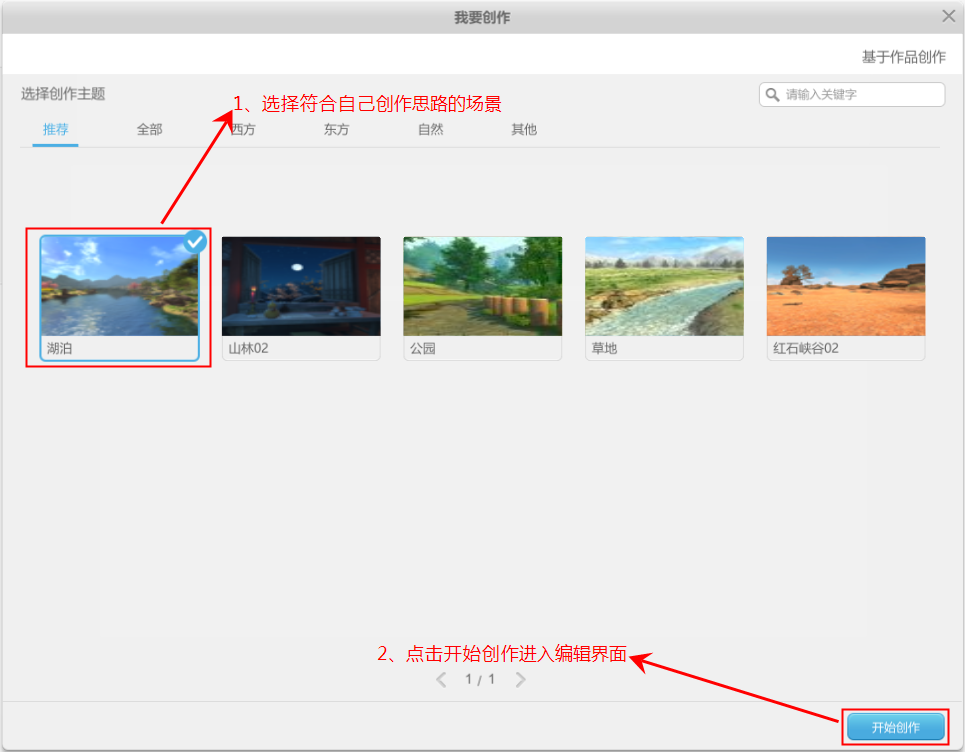Click the 1 / 1 page indicator
Viewport: 965px width, 752px height.
point(480,679)
